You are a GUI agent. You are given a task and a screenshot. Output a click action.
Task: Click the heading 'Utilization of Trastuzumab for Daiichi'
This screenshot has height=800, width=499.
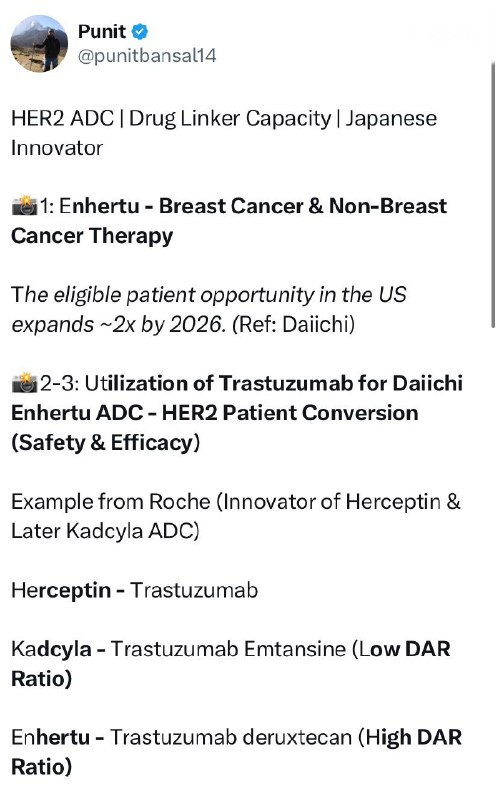[273, 383]
